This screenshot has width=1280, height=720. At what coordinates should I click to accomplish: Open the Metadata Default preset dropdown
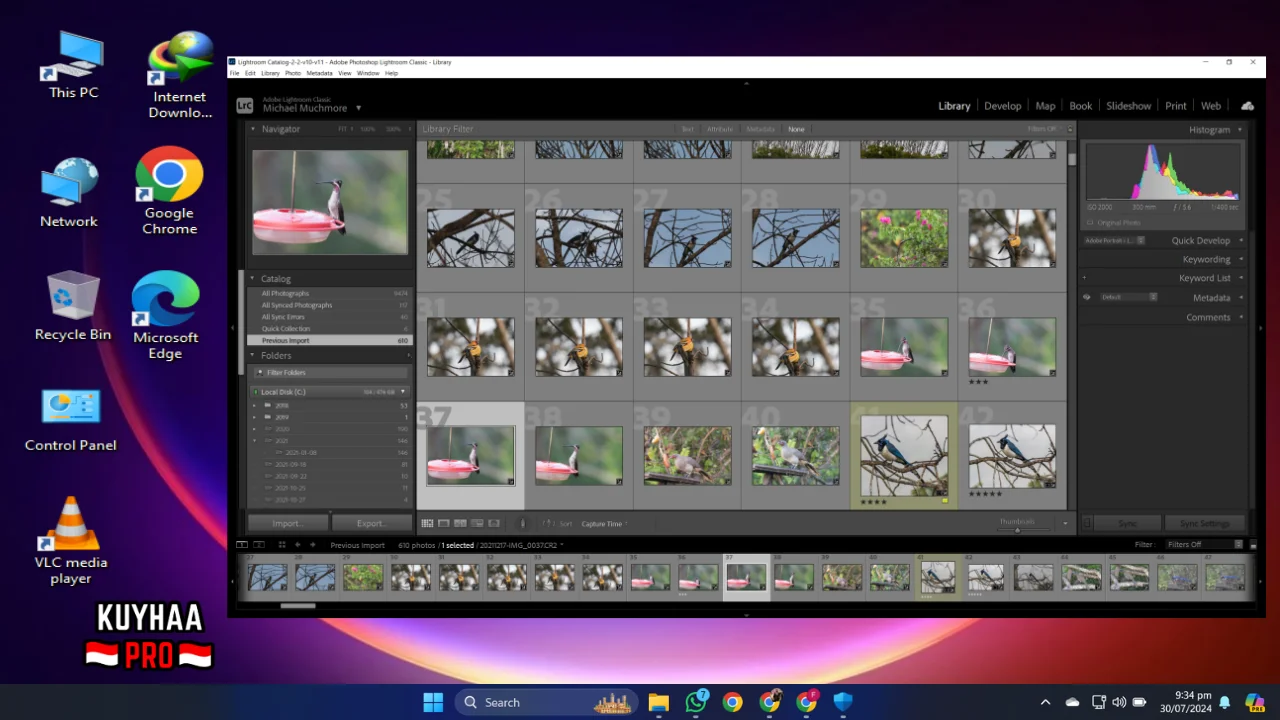click(1128, 297)
